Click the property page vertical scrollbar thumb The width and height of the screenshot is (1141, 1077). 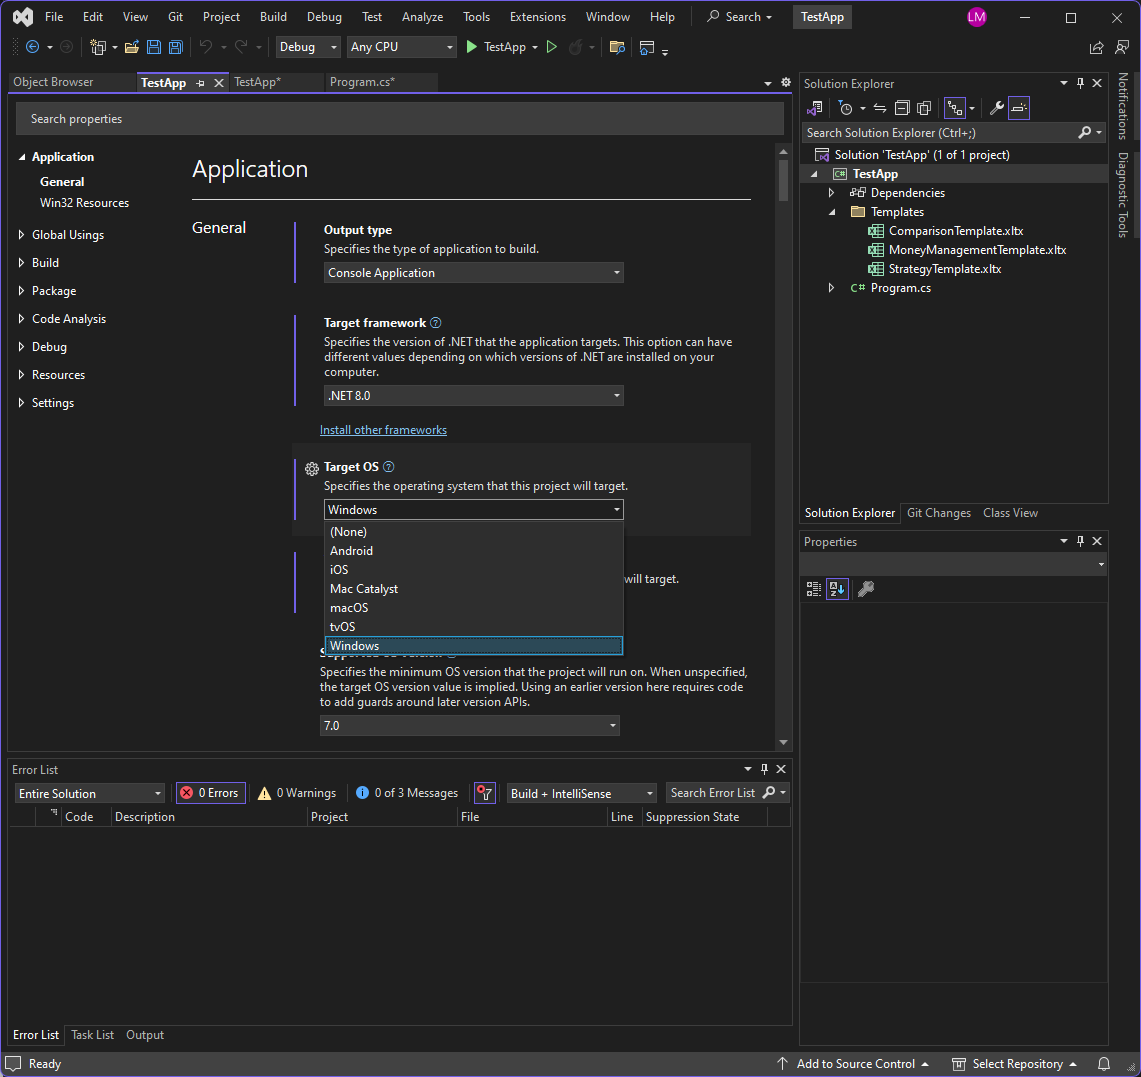[783, 180]
